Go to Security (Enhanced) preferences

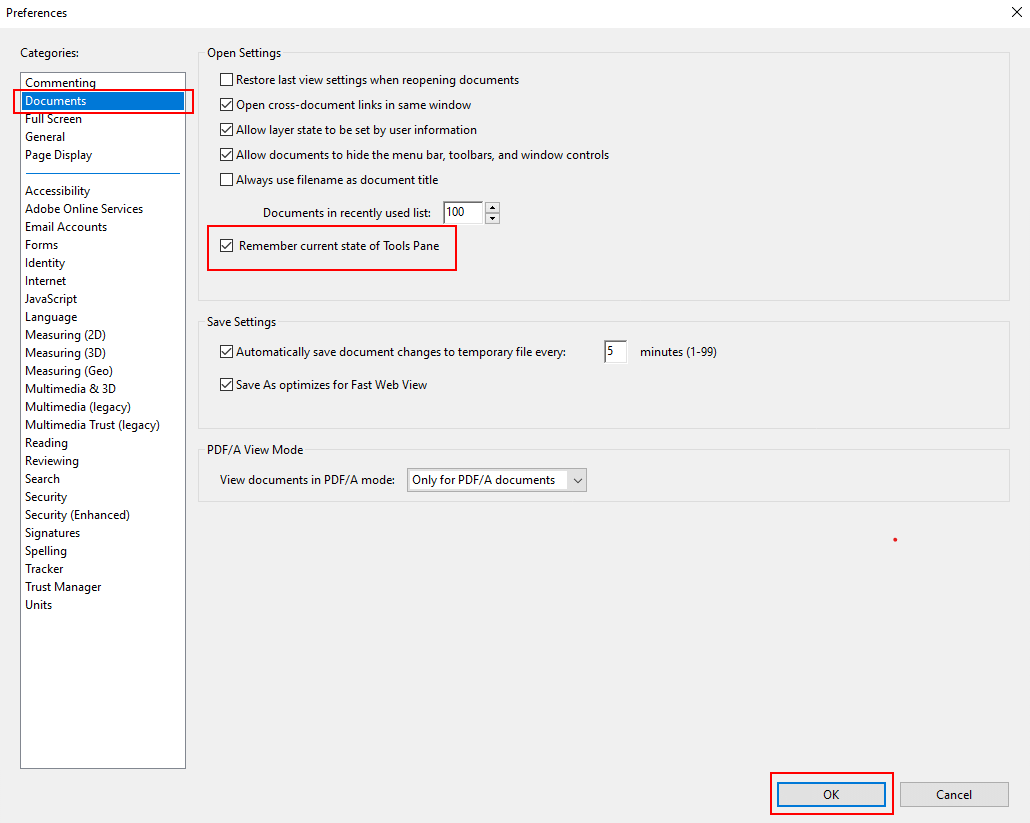pyautogui.click(x=78, y=515)
